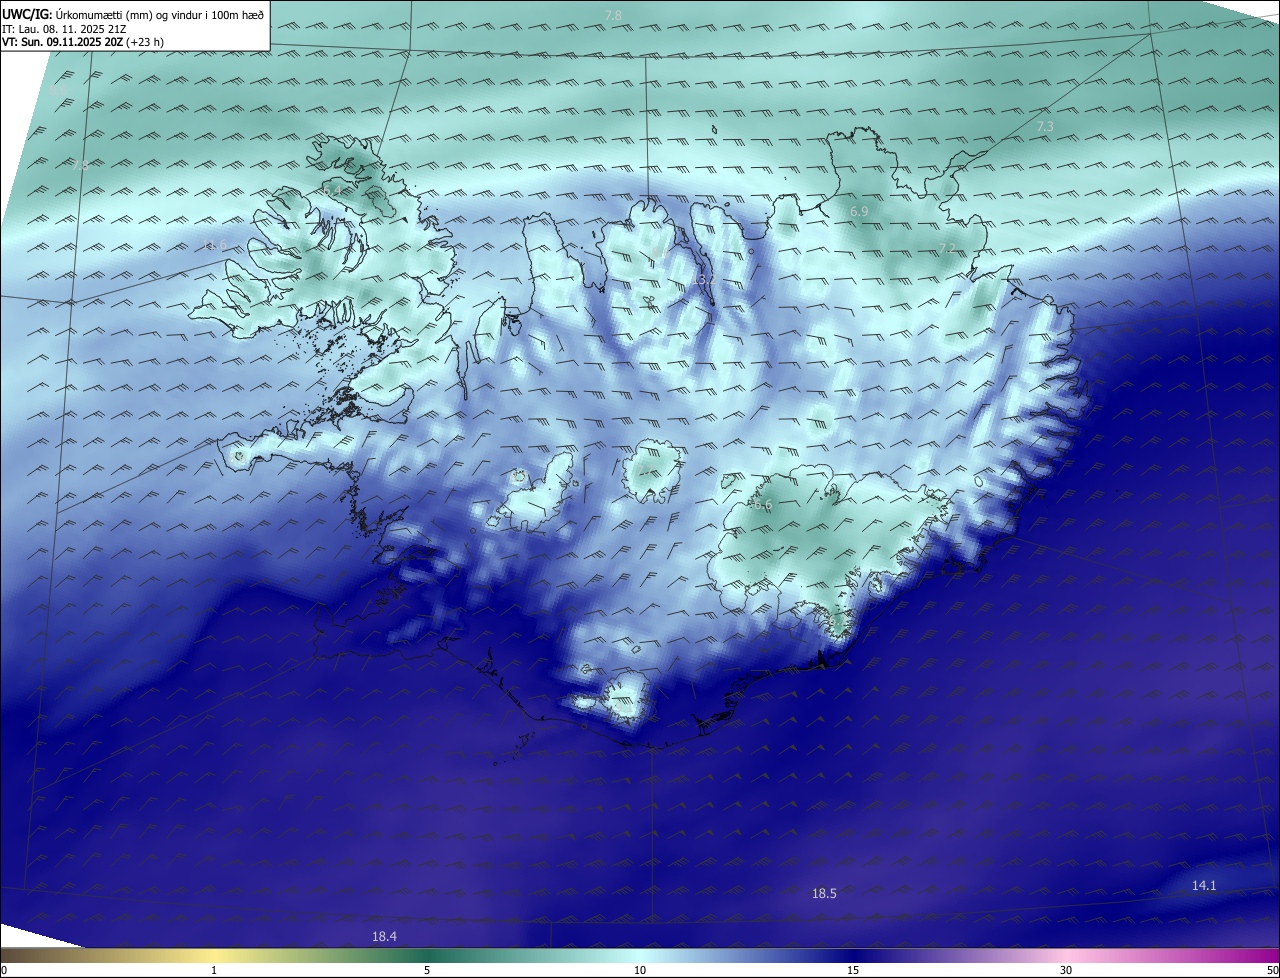The height and width of the screenshot is (978, 1280).
Task: Click the 1 tick on the color scale
Action: pyautogui.click(x=214, y=970)
